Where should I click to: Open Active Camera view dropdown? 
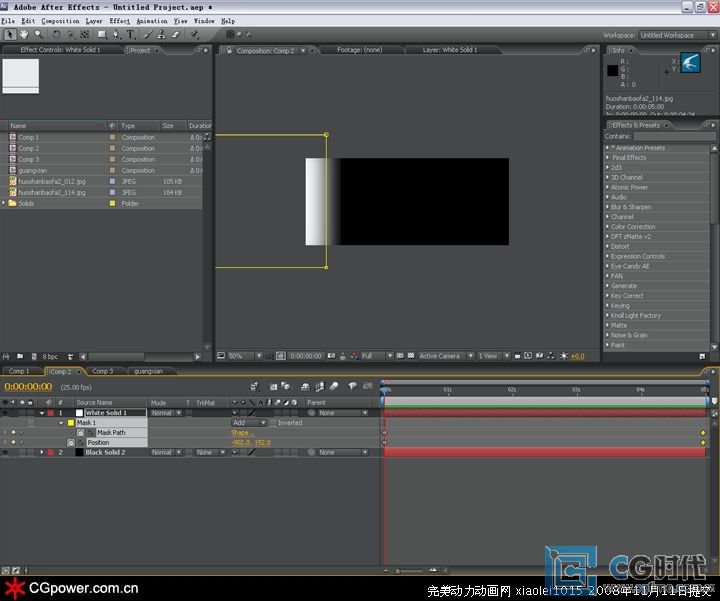(x=446, y=356)
